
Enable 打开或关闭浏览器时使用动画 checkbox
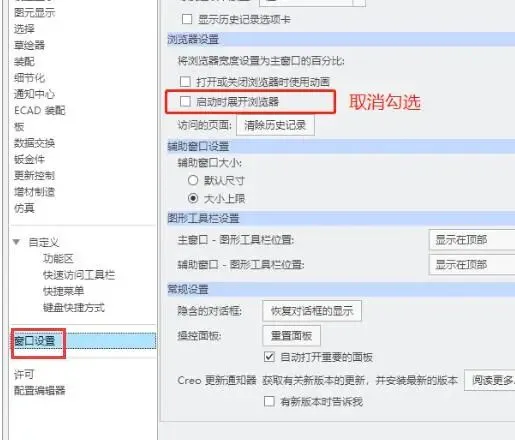point(185,82)
